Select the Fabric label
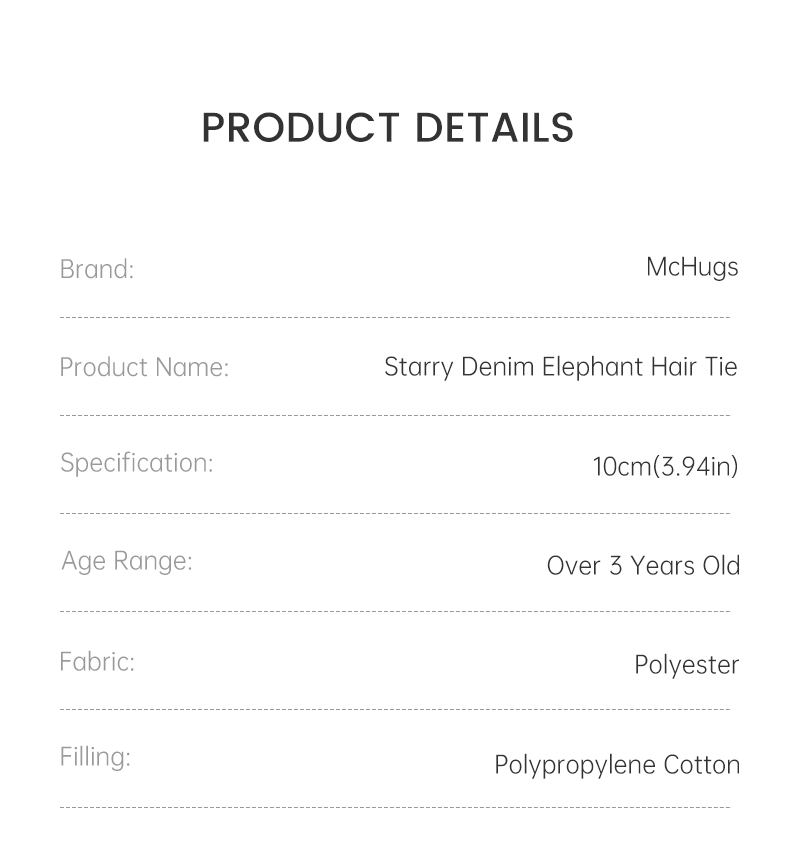The image size is (790, 860). [x=97, y=662]
